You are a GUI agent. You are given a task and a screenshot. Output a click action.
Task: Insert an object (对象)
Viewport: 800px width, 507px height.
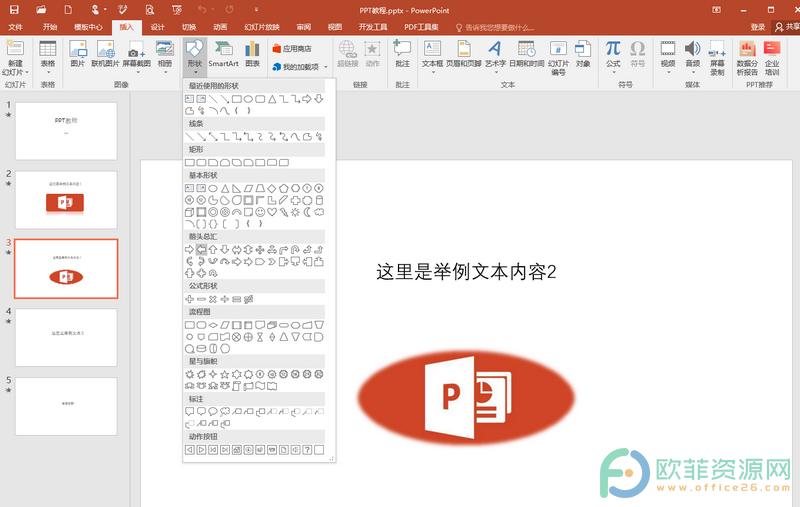pyautogui.click(x=583, y=55)
